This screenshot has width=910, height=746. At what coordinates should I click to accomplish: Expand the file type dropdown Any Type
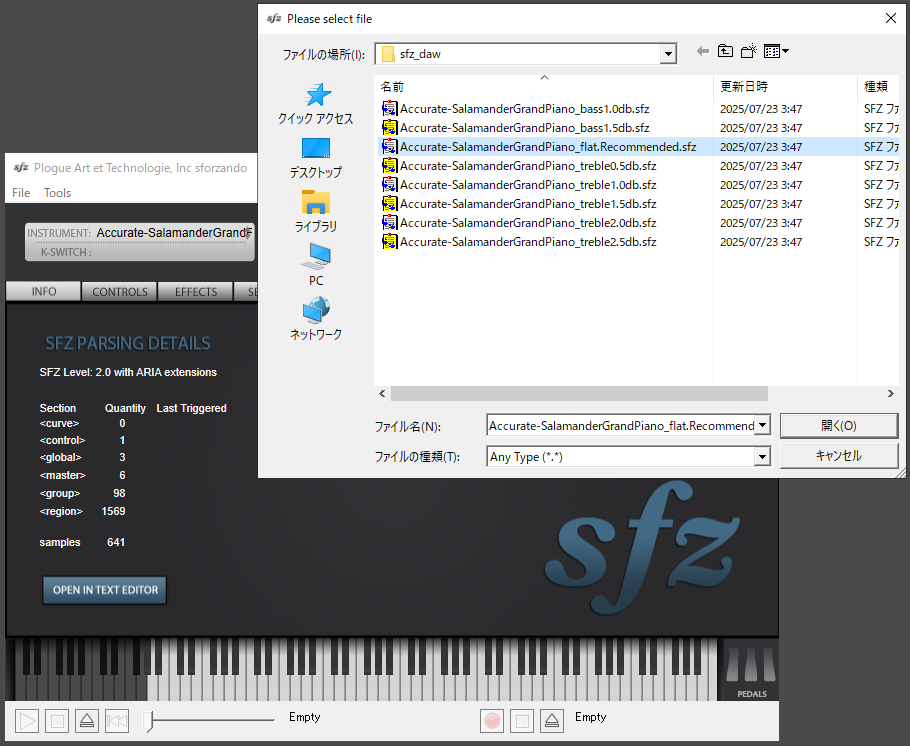coord(763,457)
